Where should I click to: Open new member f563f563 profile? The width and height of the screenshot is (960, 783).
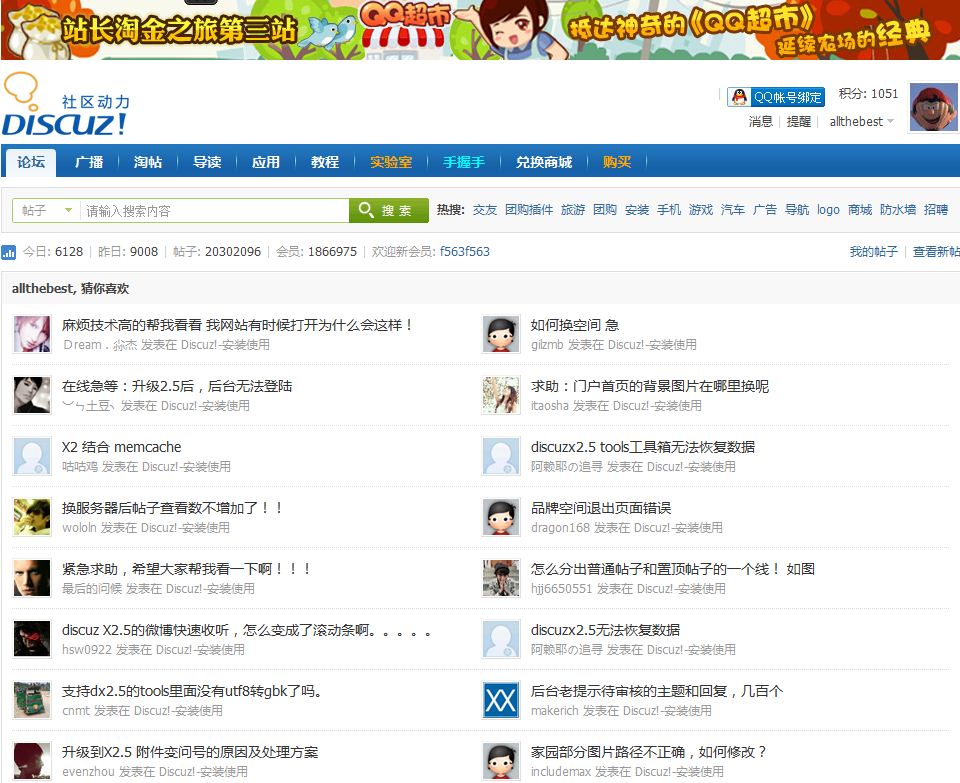click(x=465, y=252)
